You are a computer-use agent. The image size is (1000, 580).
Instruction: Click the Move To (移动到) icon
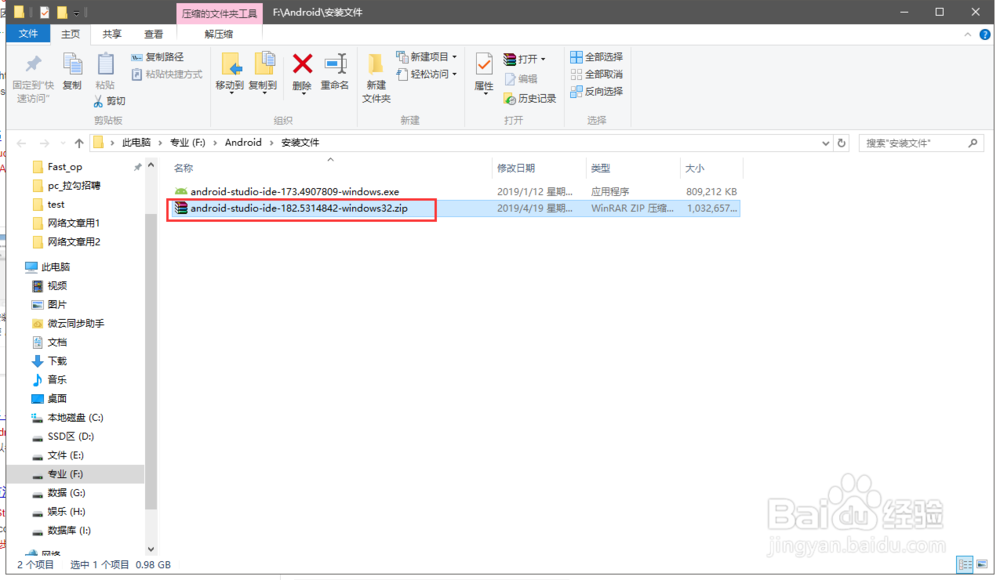coord(230,64)
